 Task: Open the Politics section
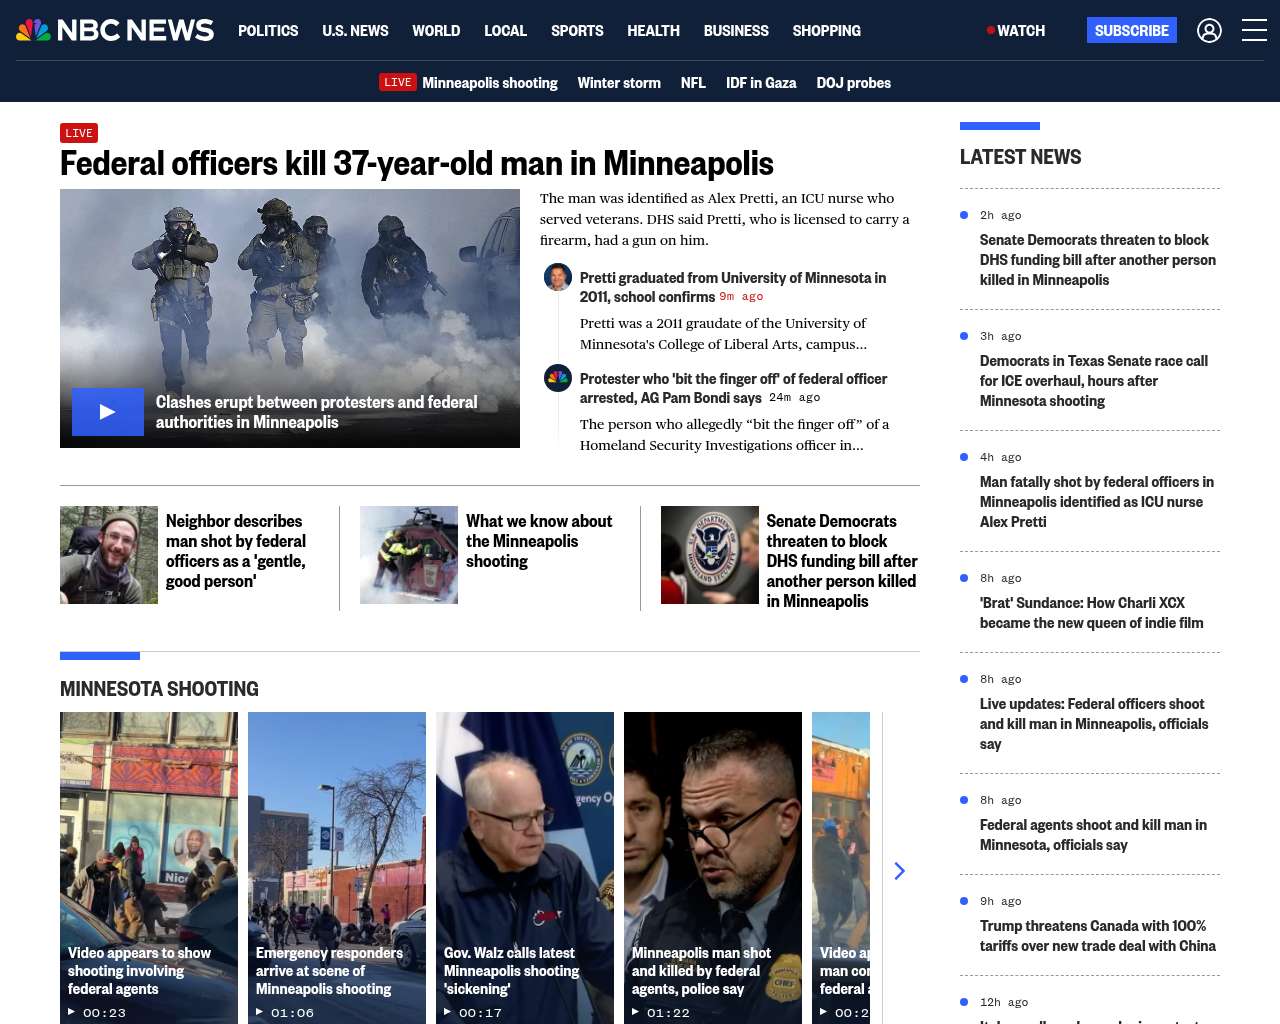268,30
